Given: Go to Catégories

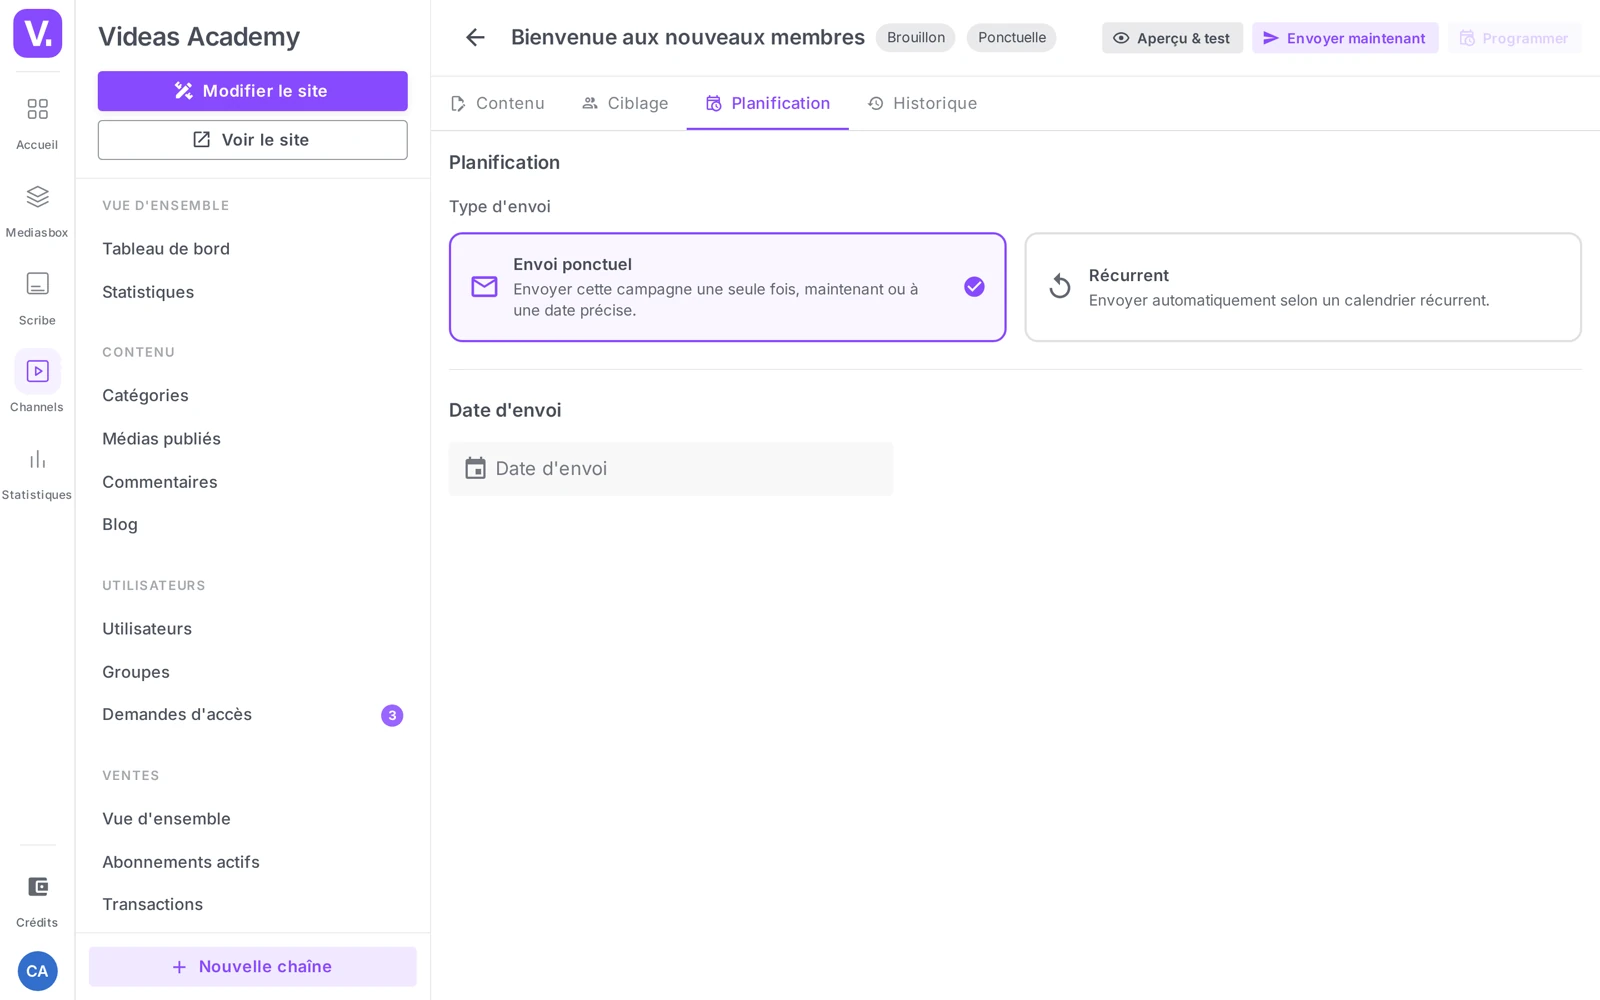Looking at the screenshot, I should (145, 395).
